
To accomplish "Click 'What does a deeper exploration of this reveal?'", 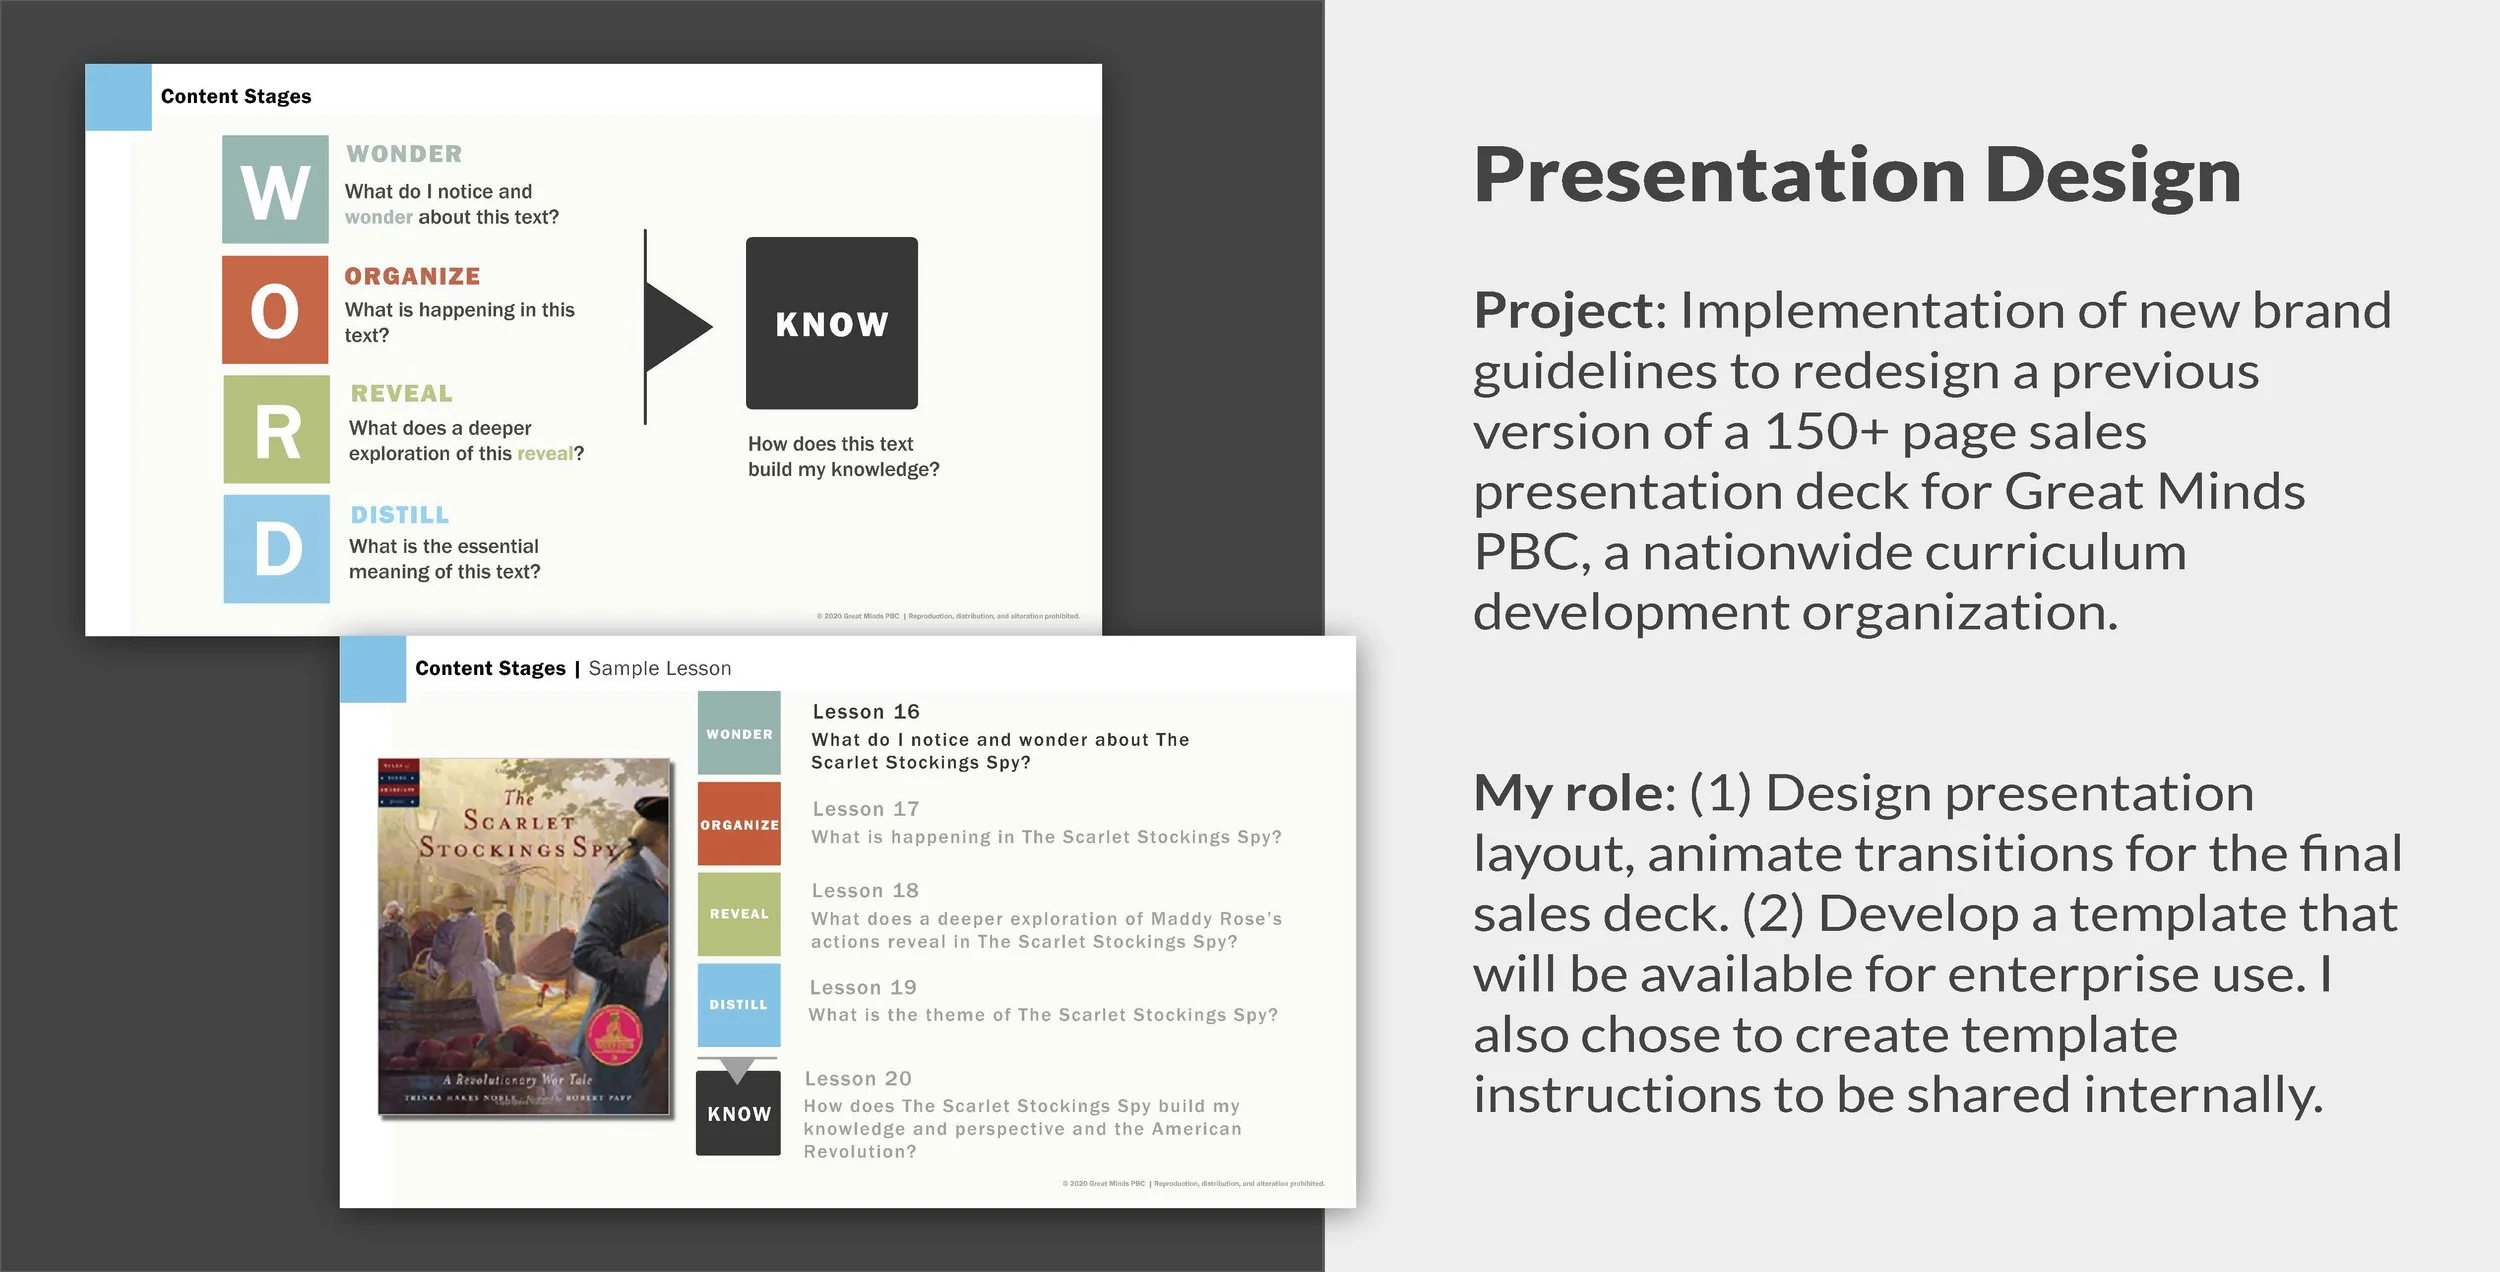I will 466,440.
